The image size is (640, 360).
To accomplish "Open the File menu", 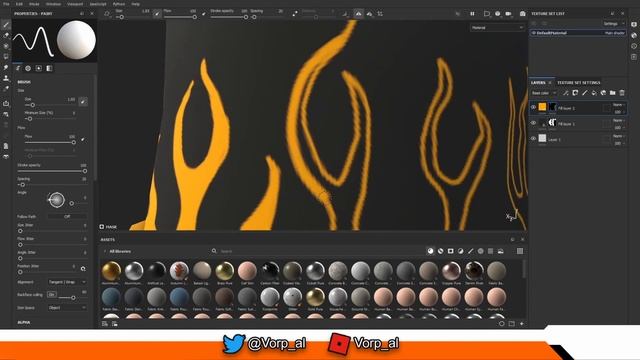I will click(6, 4).
